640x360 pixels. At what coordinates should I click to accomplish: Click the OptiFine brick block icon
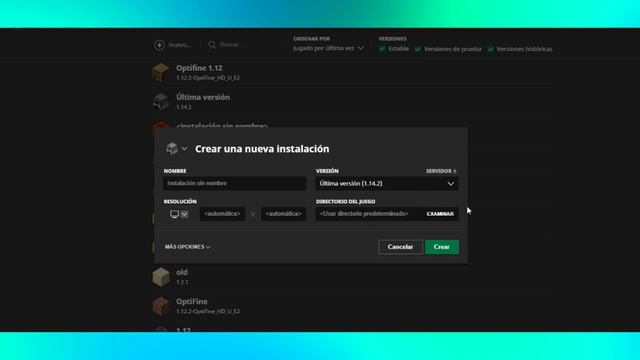(x=161, y=306)
